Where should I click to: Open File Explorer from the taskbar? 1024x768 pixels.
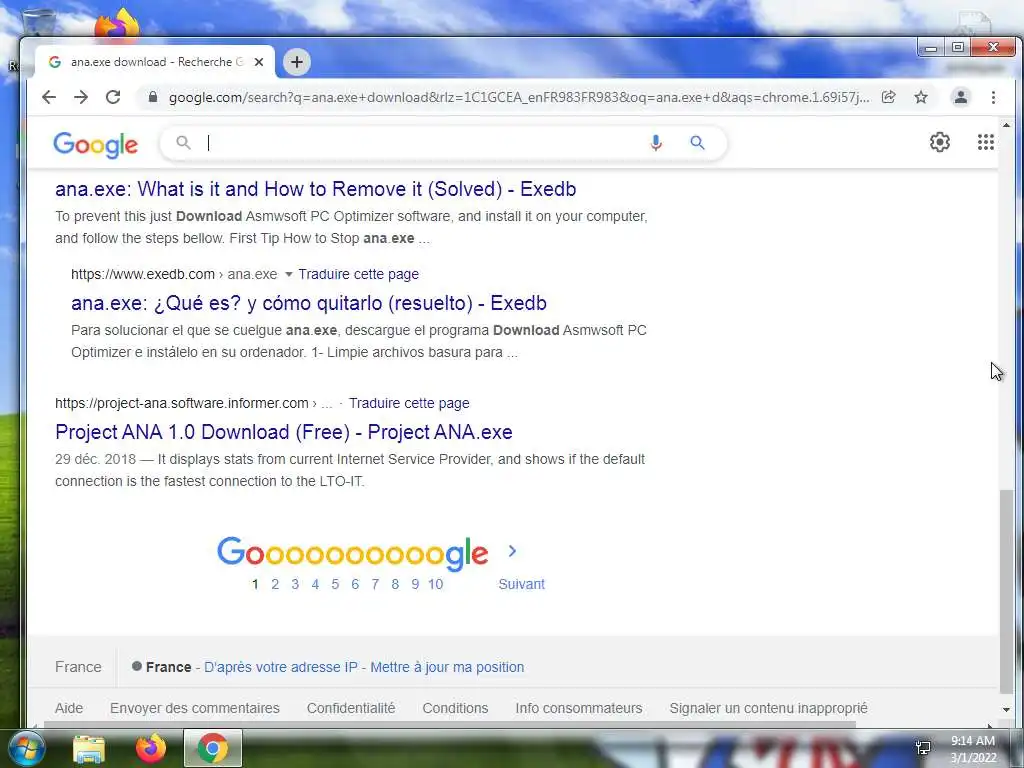click(89, 748)
